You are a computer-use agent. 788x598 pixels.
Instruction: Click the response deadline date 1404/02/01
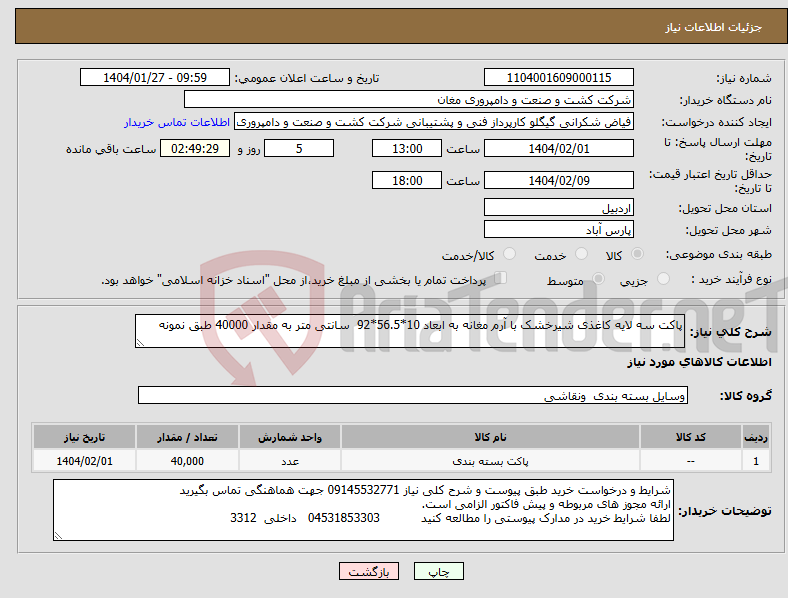pyautogui.click(x=558, y=148)
